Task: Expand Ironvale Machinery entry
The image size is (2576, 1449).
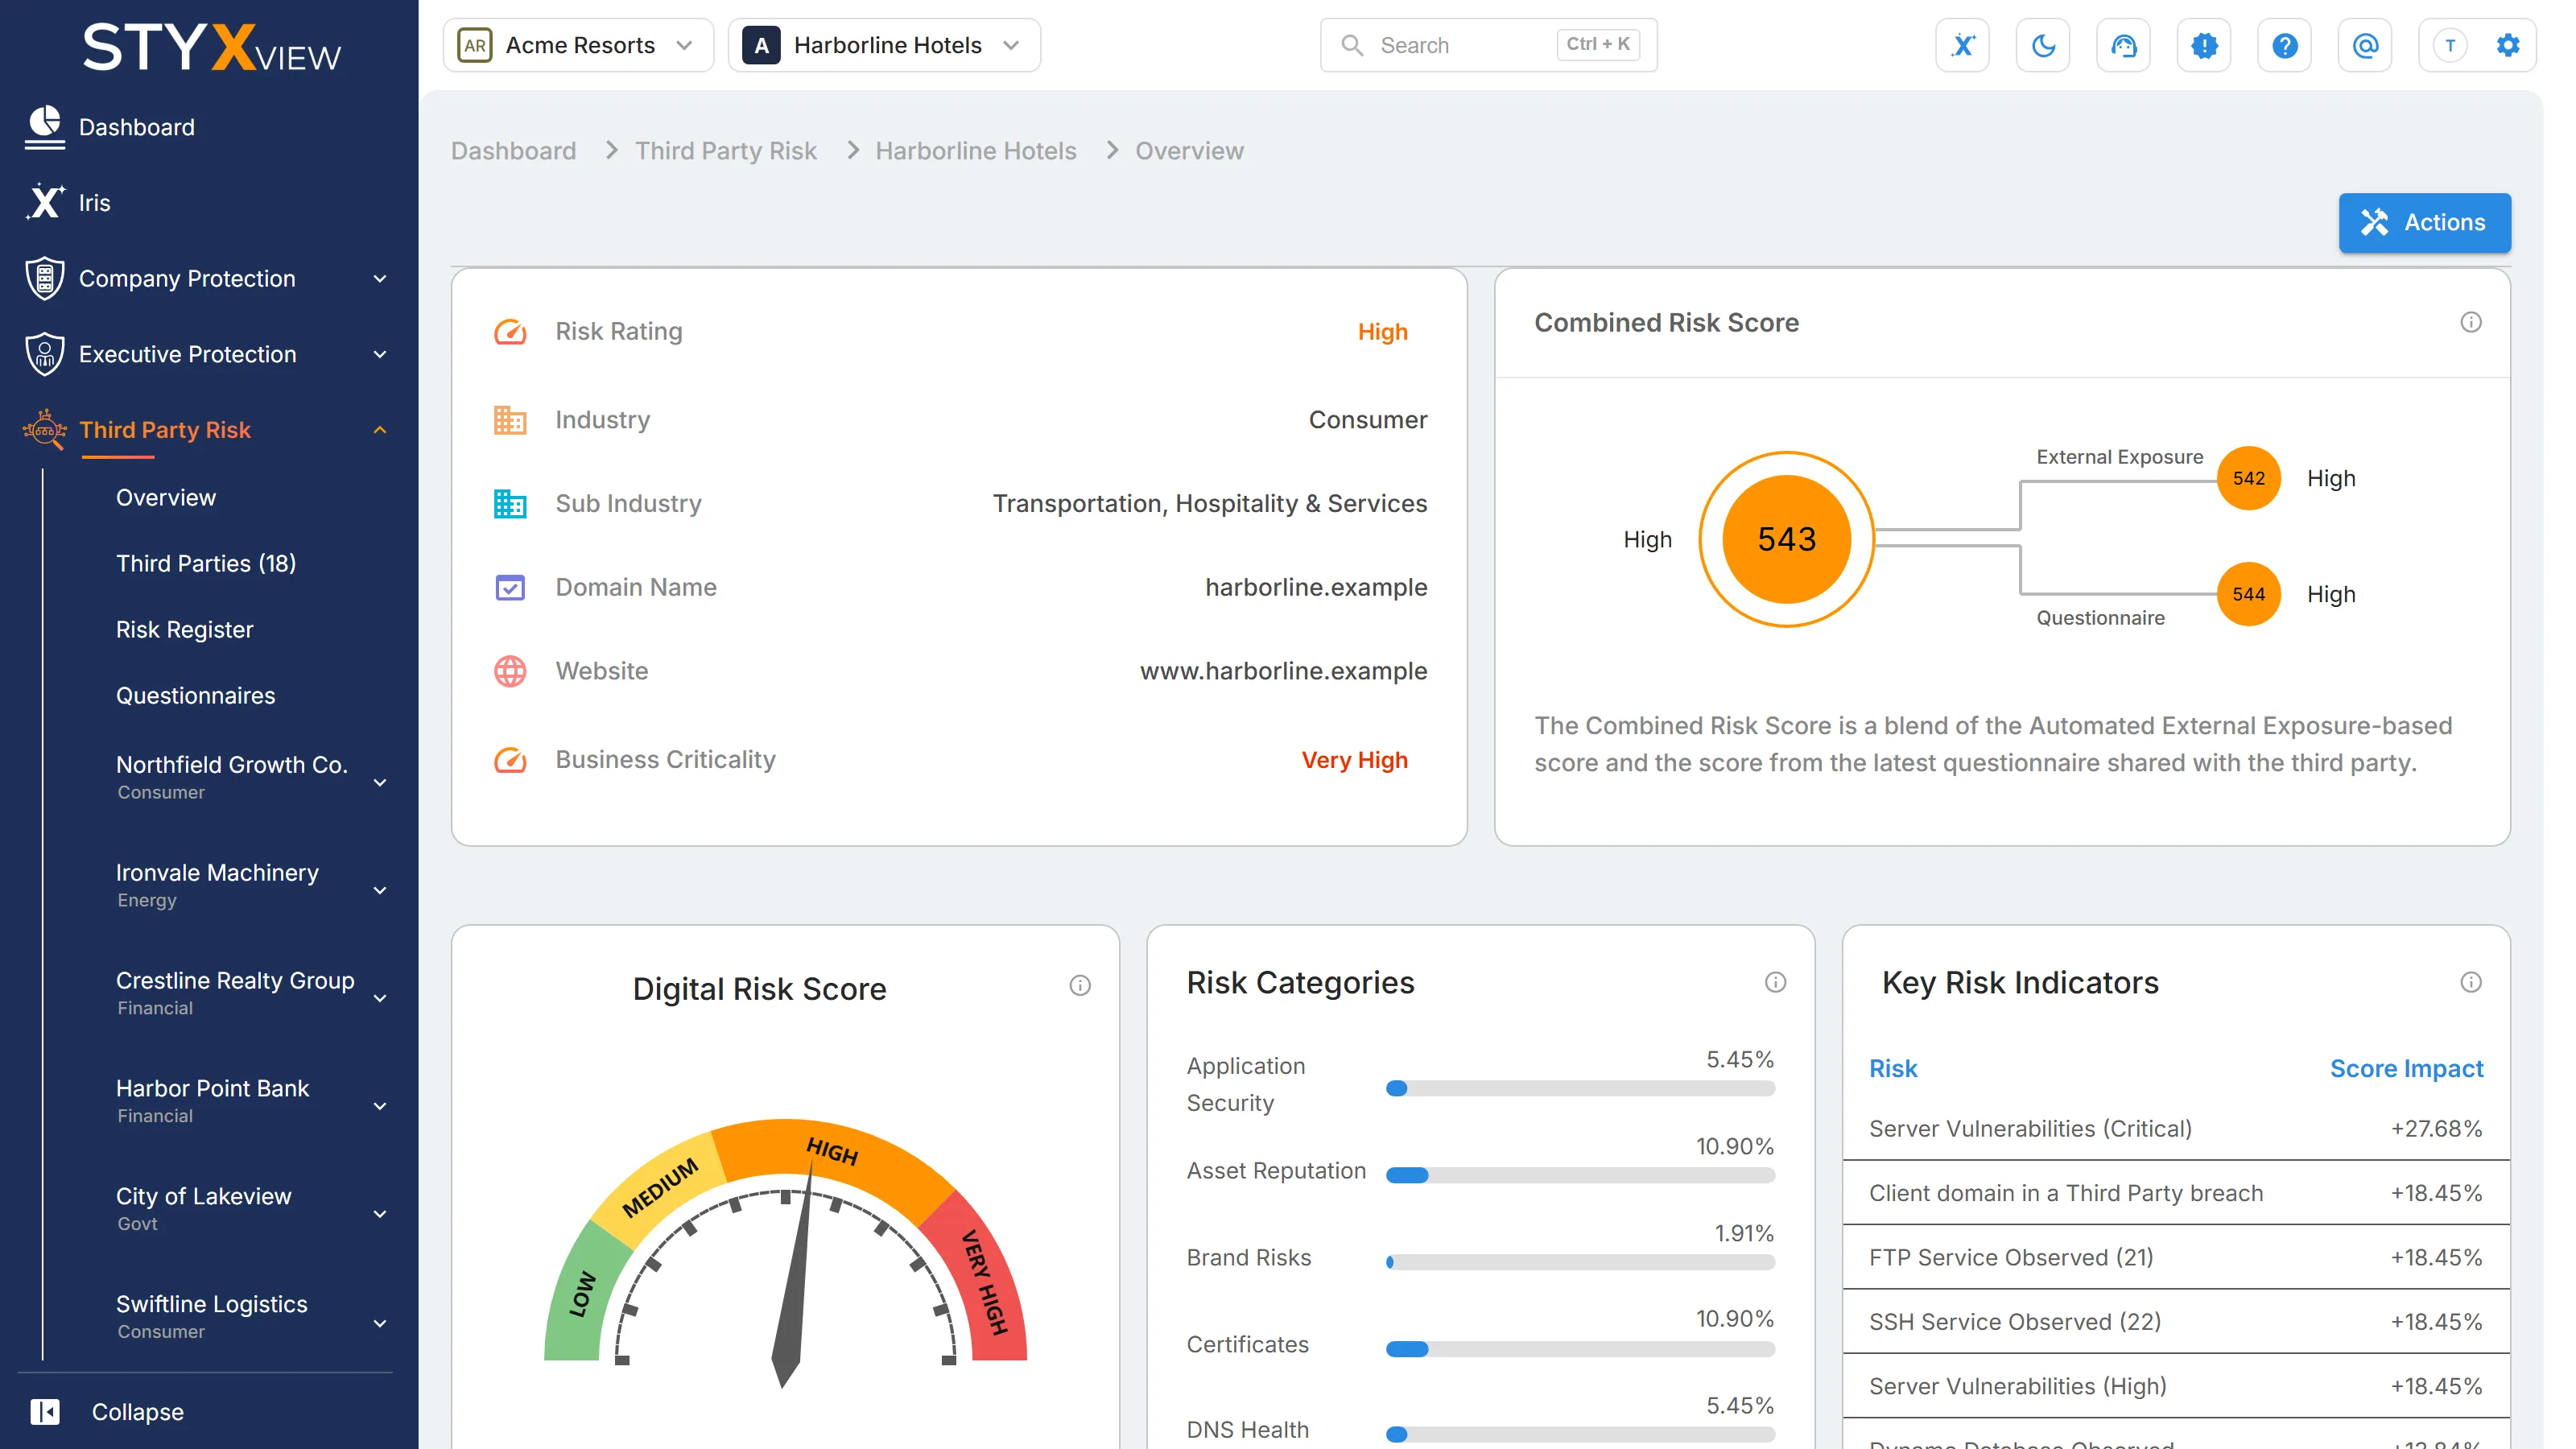Action: [380, 890]
